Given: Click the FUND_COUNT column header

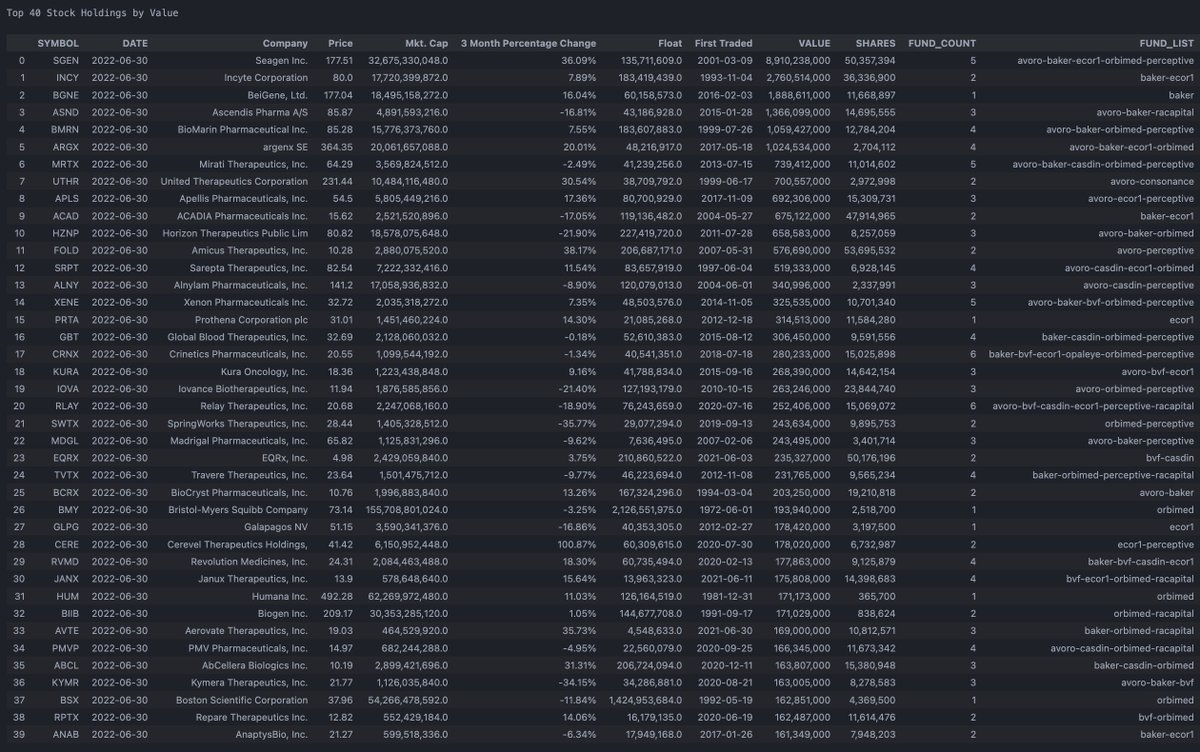Looking at the screenshot, I should (x=941, y=43).
